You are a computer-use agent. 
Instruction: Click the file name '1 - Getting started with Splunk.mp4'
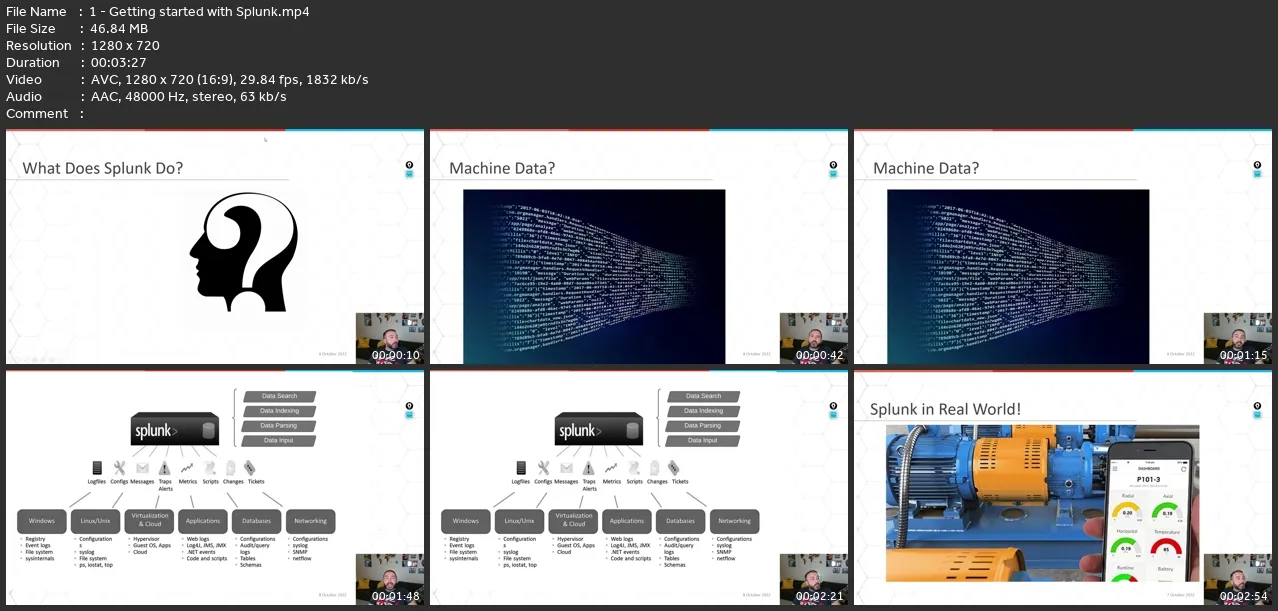pos(199,12)
